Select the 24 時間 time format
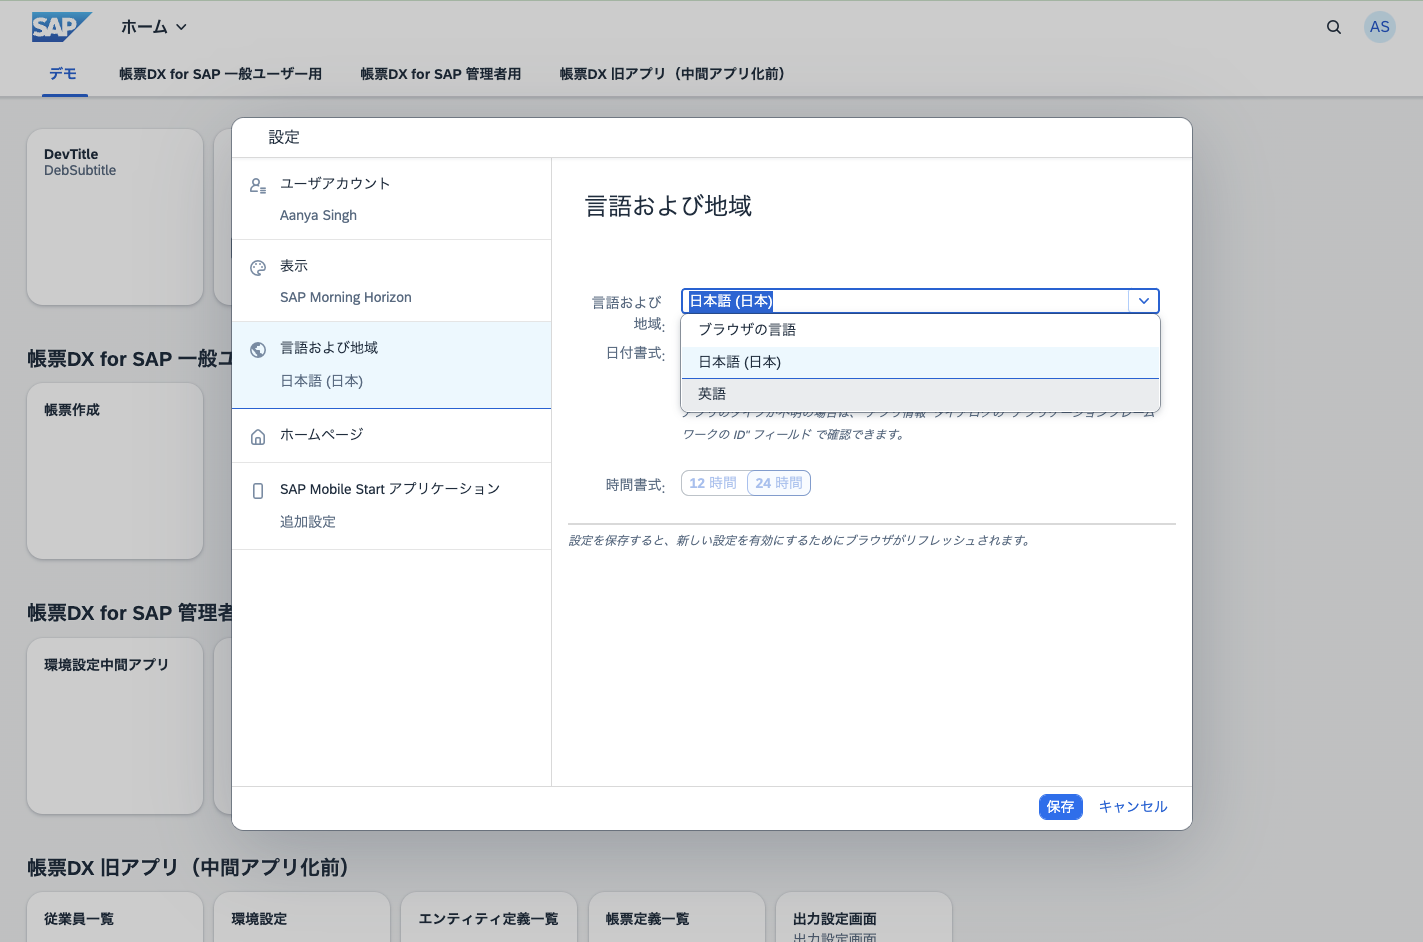The height and width of the screenshot is (942, 1423). [x=779, y=483]
